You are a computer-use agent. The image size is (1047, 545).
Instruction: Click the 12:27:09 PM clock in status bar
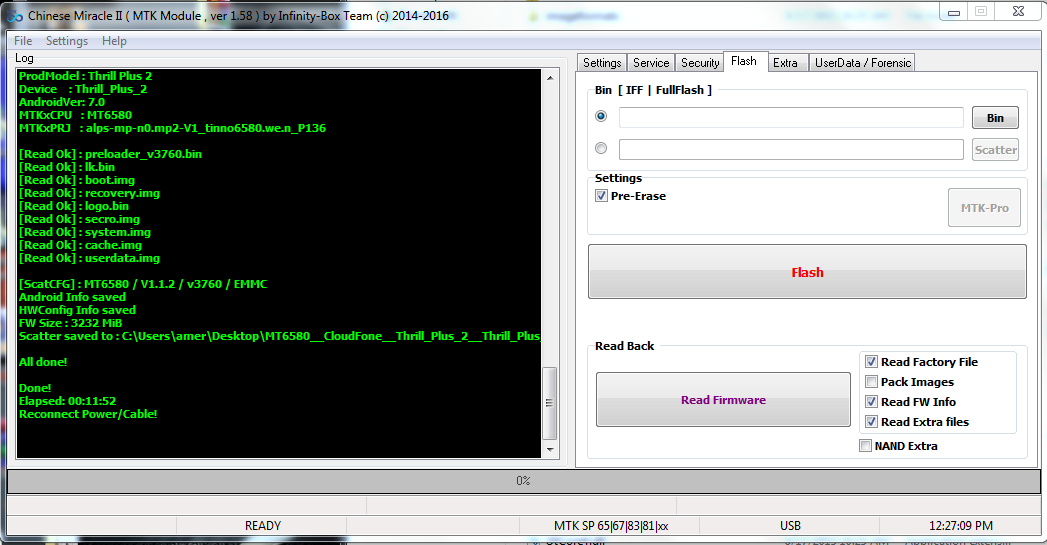tap(960, 526)
